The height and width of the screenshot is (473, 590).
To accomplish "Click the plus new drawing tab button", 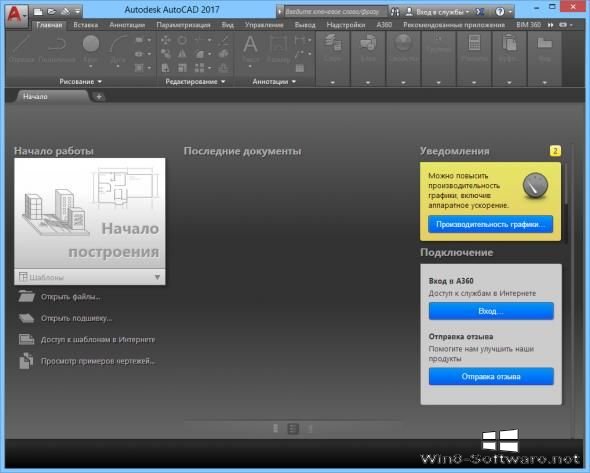I will tap(99, 97).
